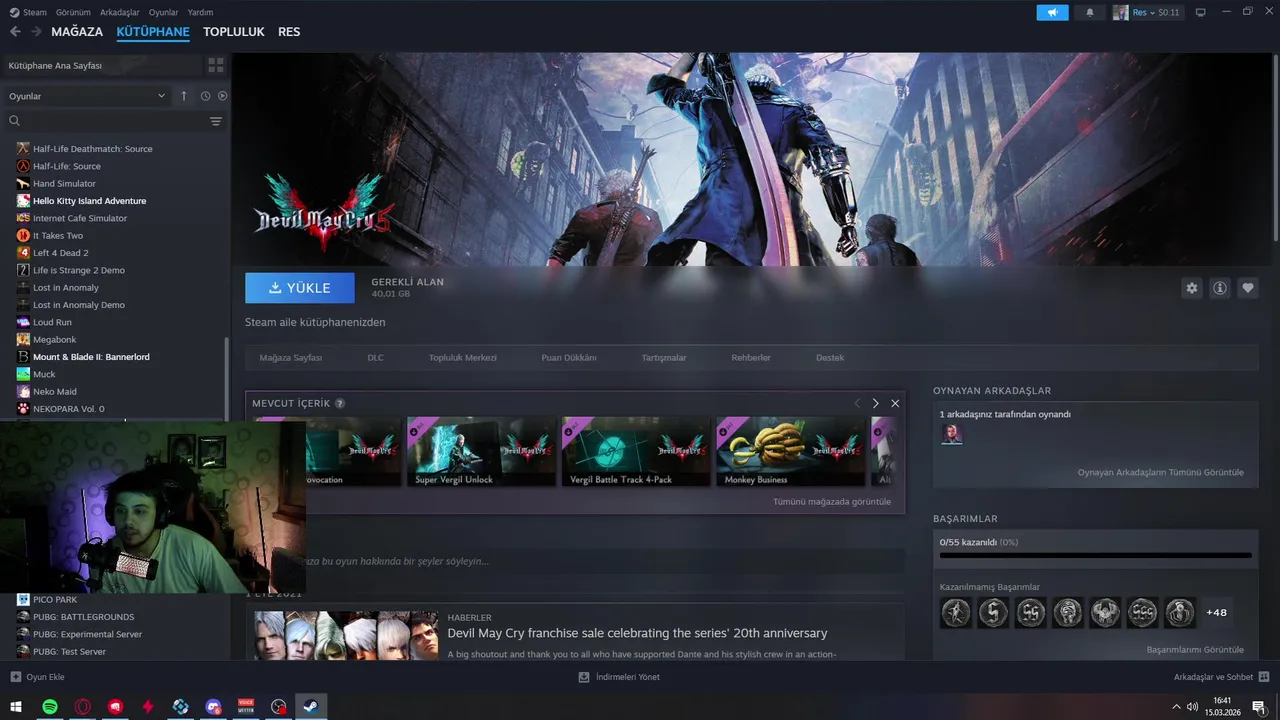Image resolution: width=1280 pixels, height=720 pixels.
Task: Open the Mevcut İçerik help question mark
Action: (340, 403)
